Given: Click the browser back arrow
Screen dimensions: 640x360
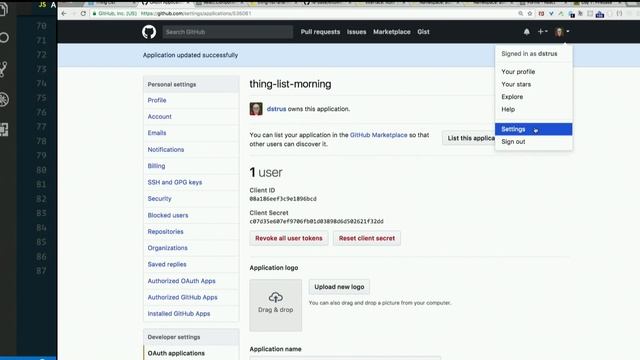Looking at the screenshot, I should 64,13.
